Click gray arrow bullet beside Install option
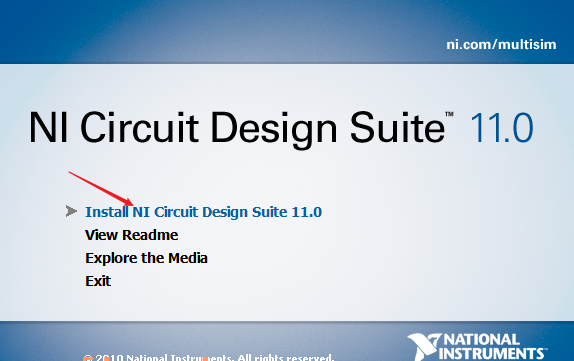The width and height of the screenshot is (574, 361). point(71,211)
